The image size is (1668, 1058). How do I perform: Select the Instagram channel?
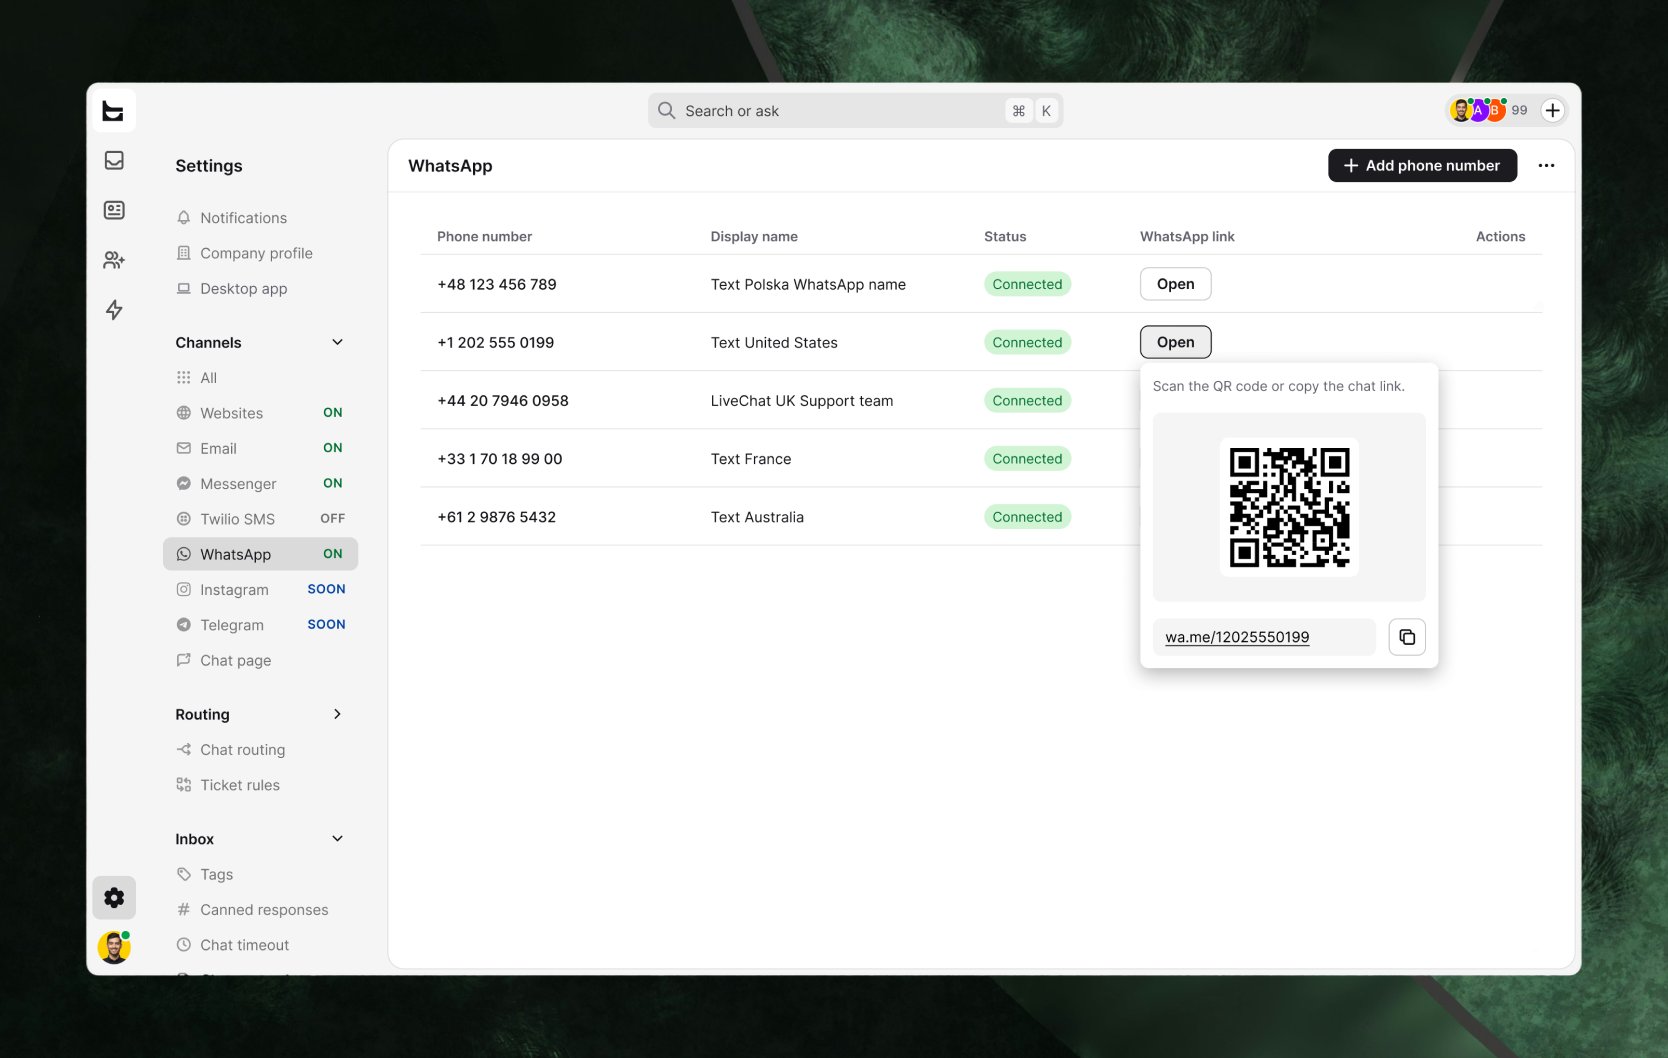coord(260,590)
